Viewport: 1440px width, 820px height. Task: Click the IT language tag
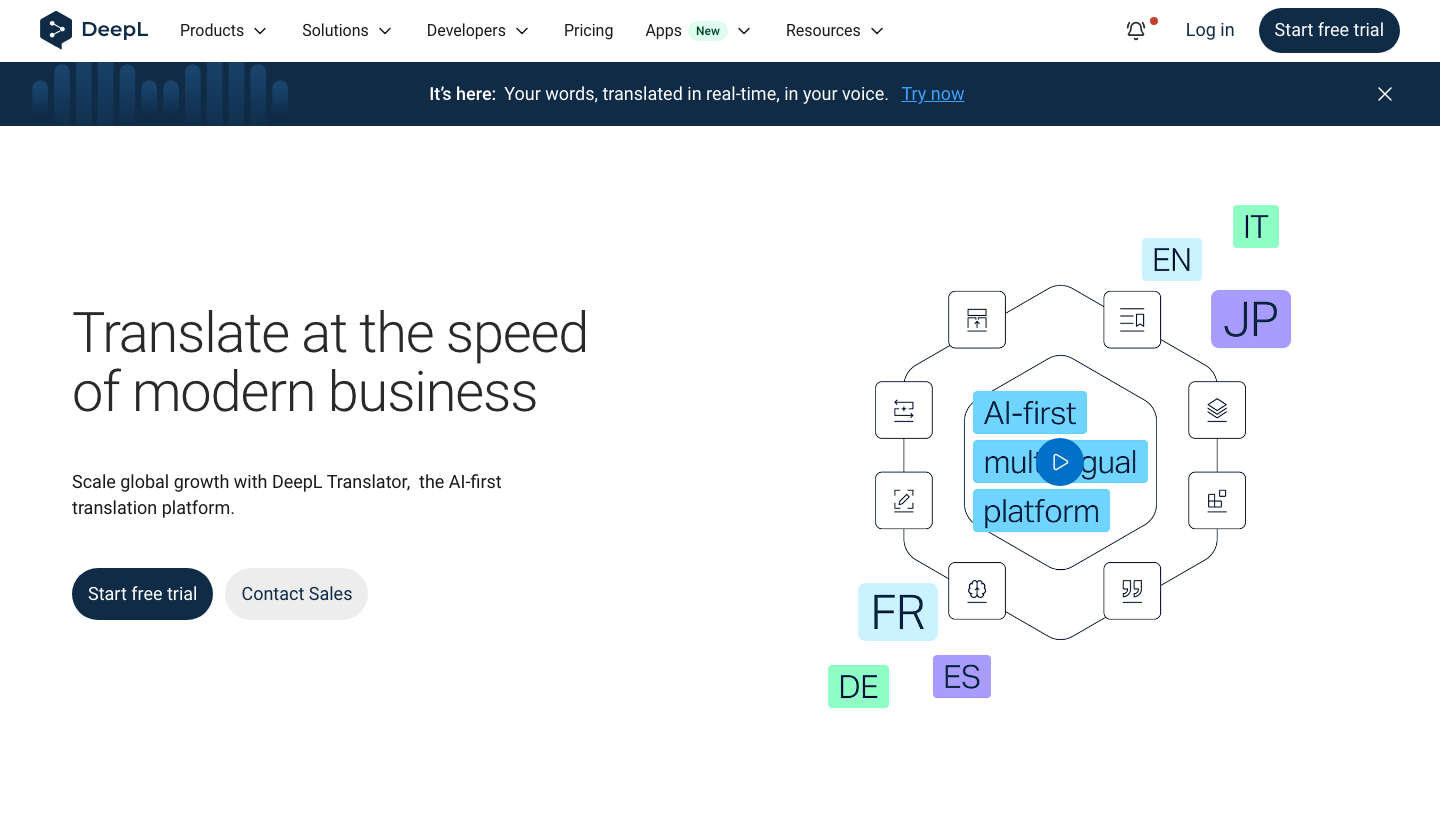(x=1256, y=227)
